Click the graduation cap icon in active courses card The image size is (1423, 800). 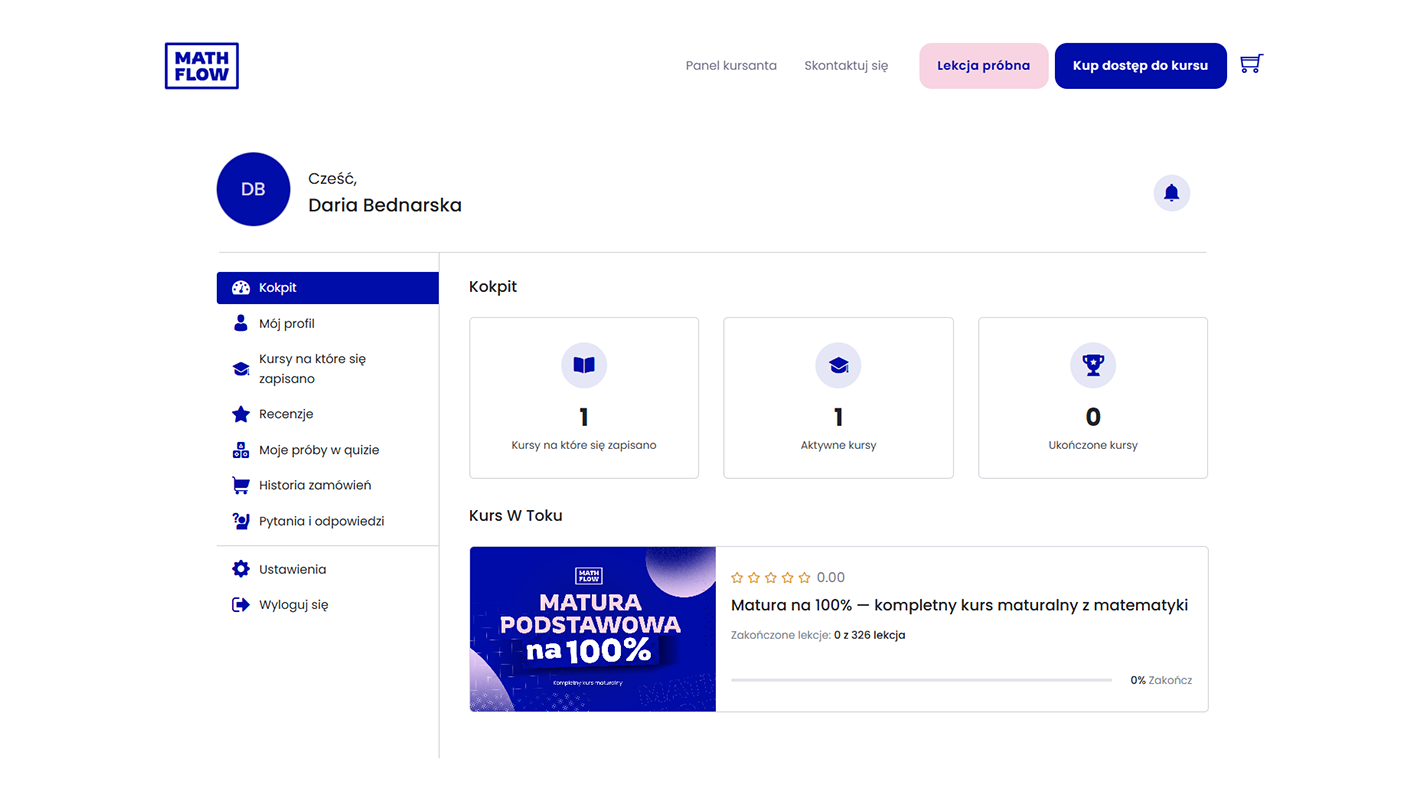(x=838, y=365)
